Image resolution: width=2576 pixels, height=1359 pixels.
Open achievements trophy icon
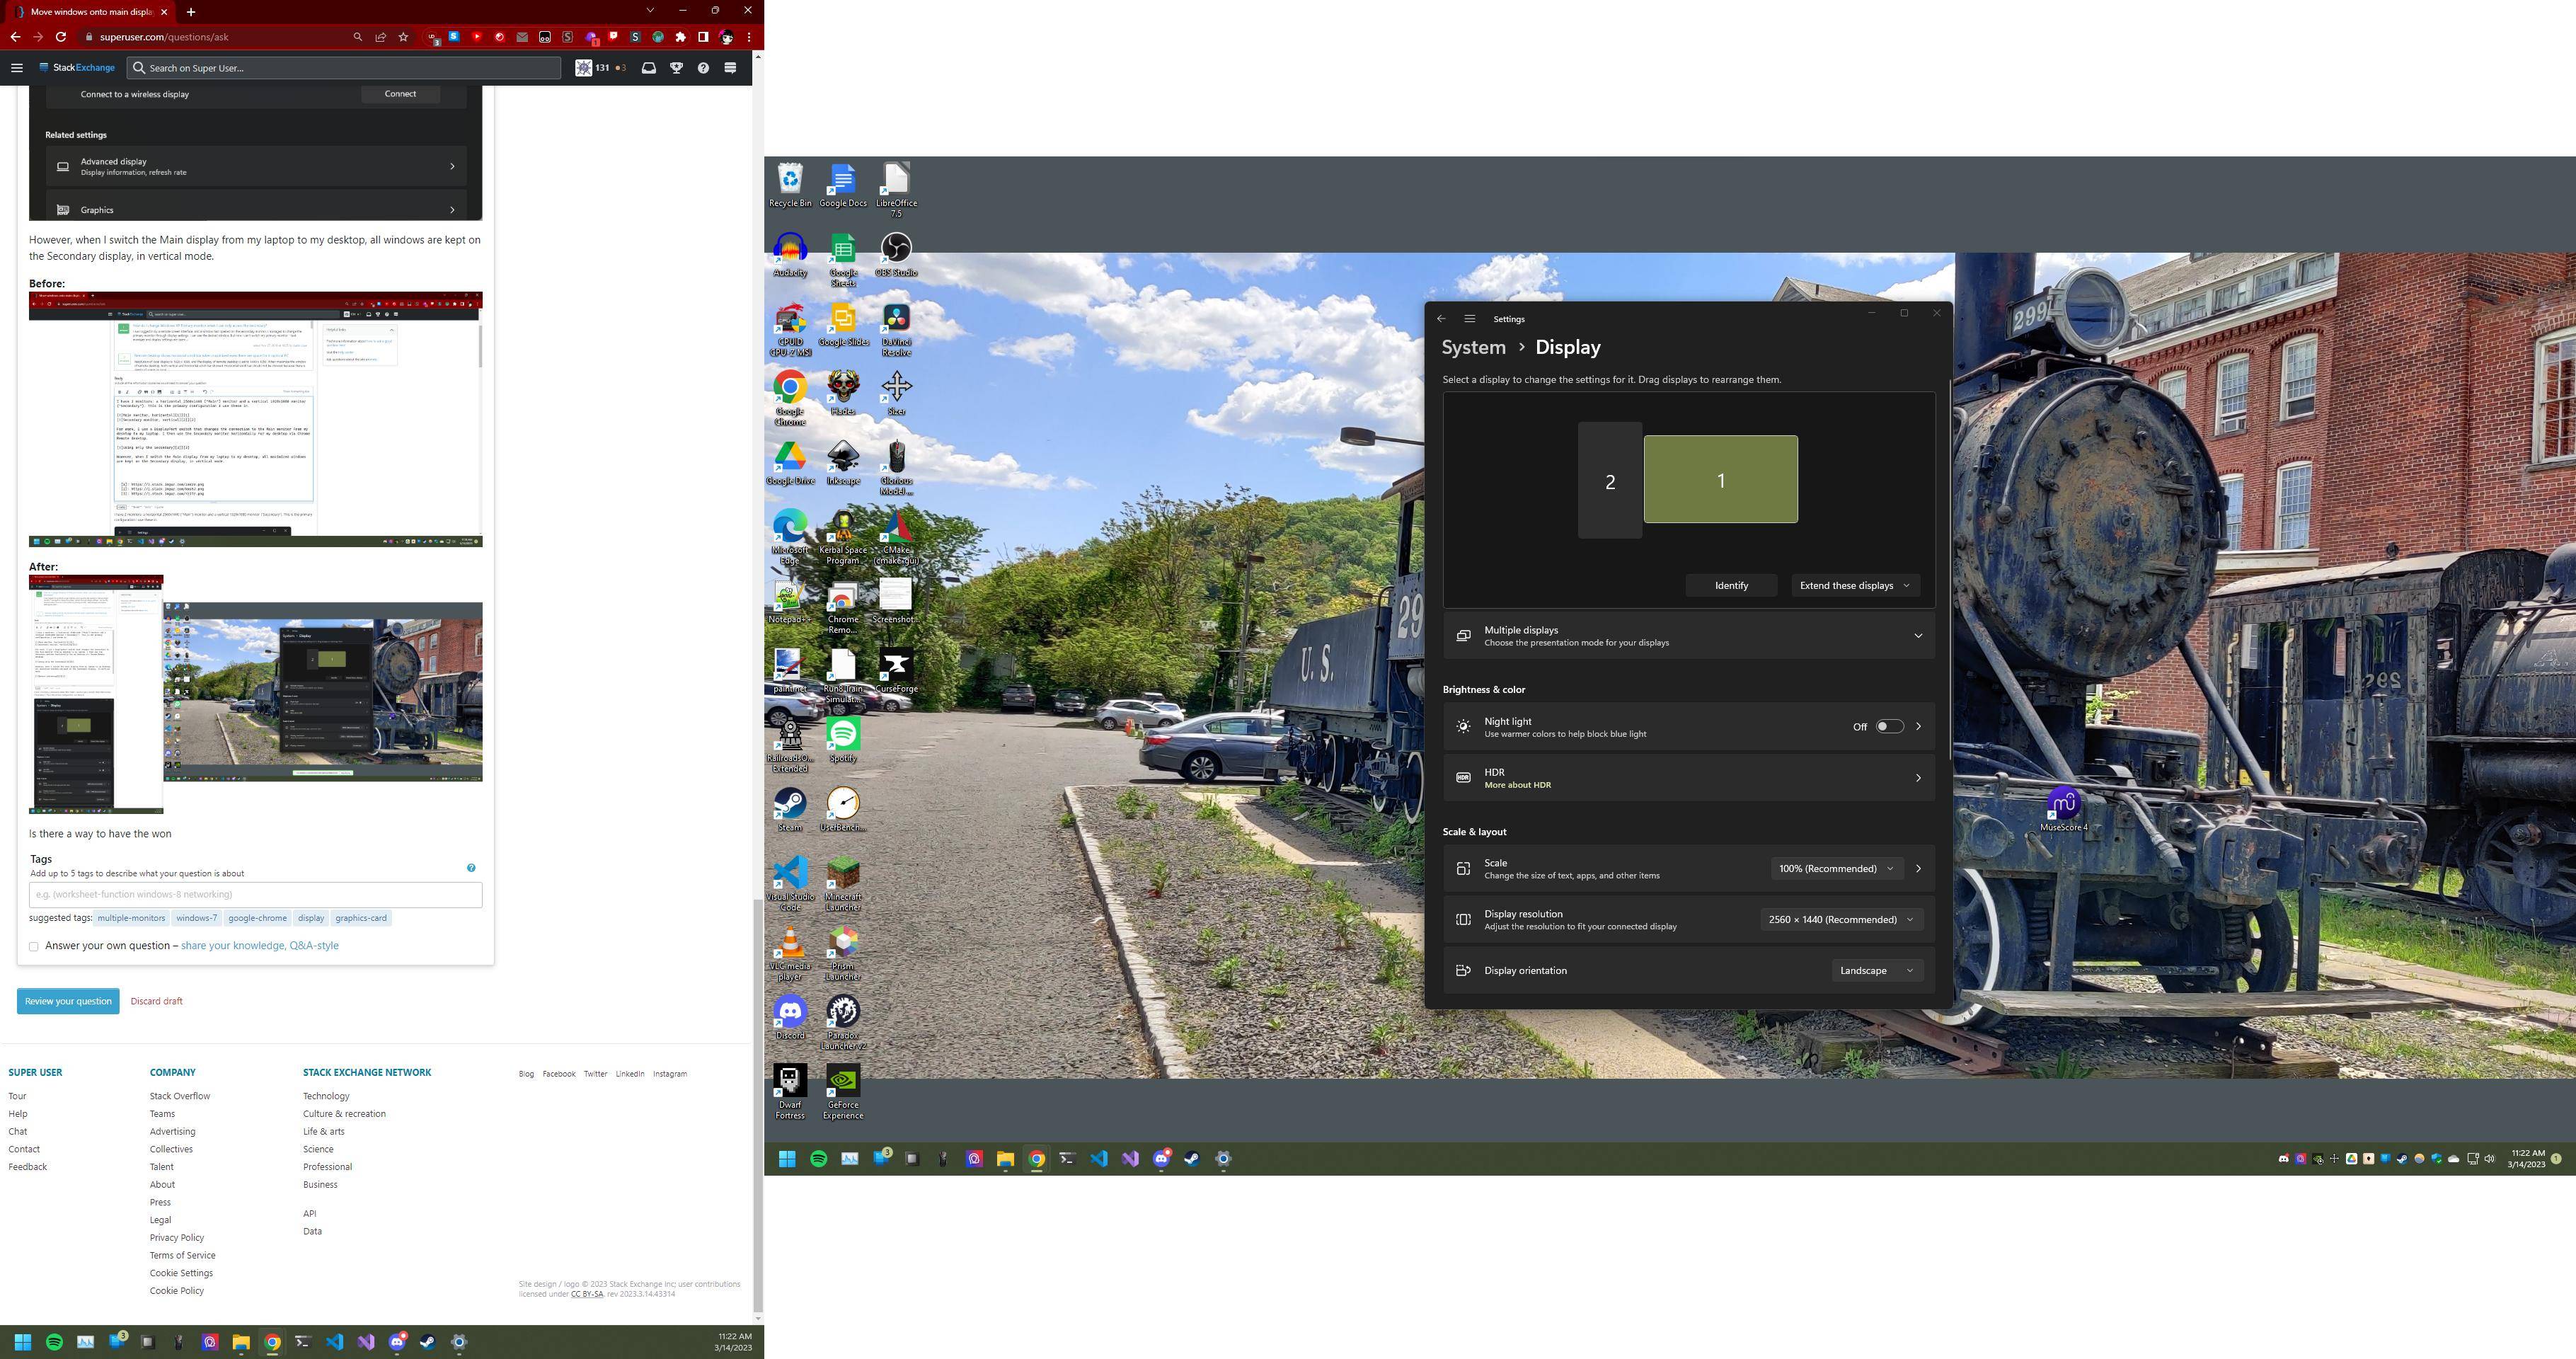[x=676, y=68]
